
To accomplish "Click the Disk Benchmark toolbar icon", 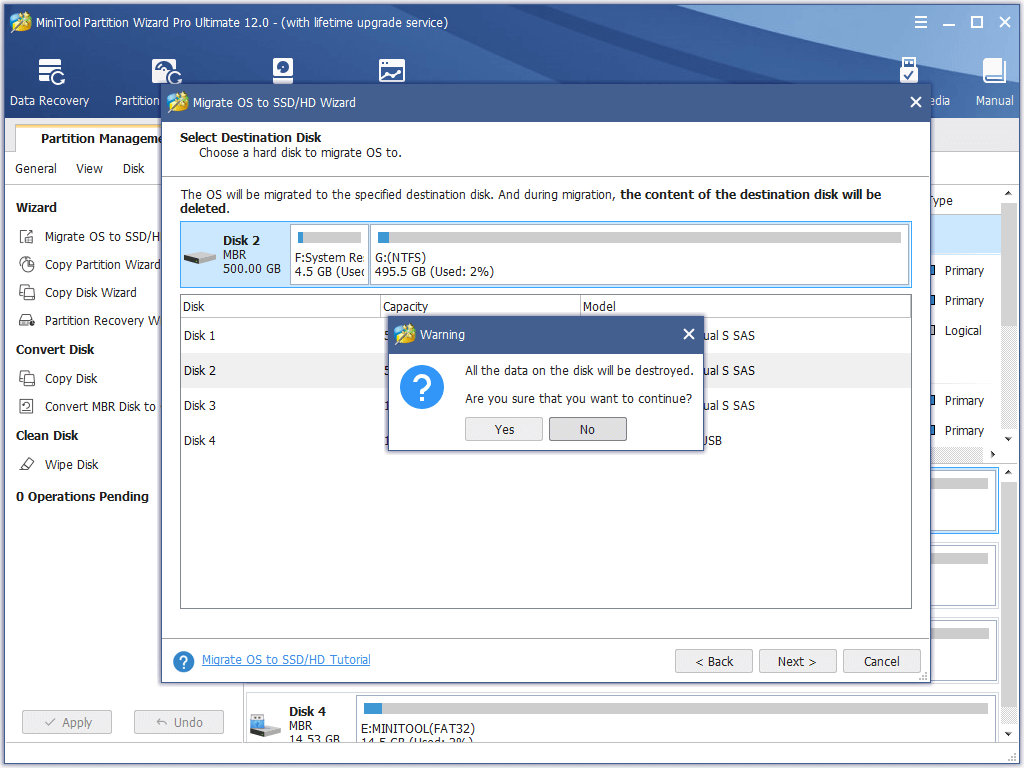I will coord(283,71).
